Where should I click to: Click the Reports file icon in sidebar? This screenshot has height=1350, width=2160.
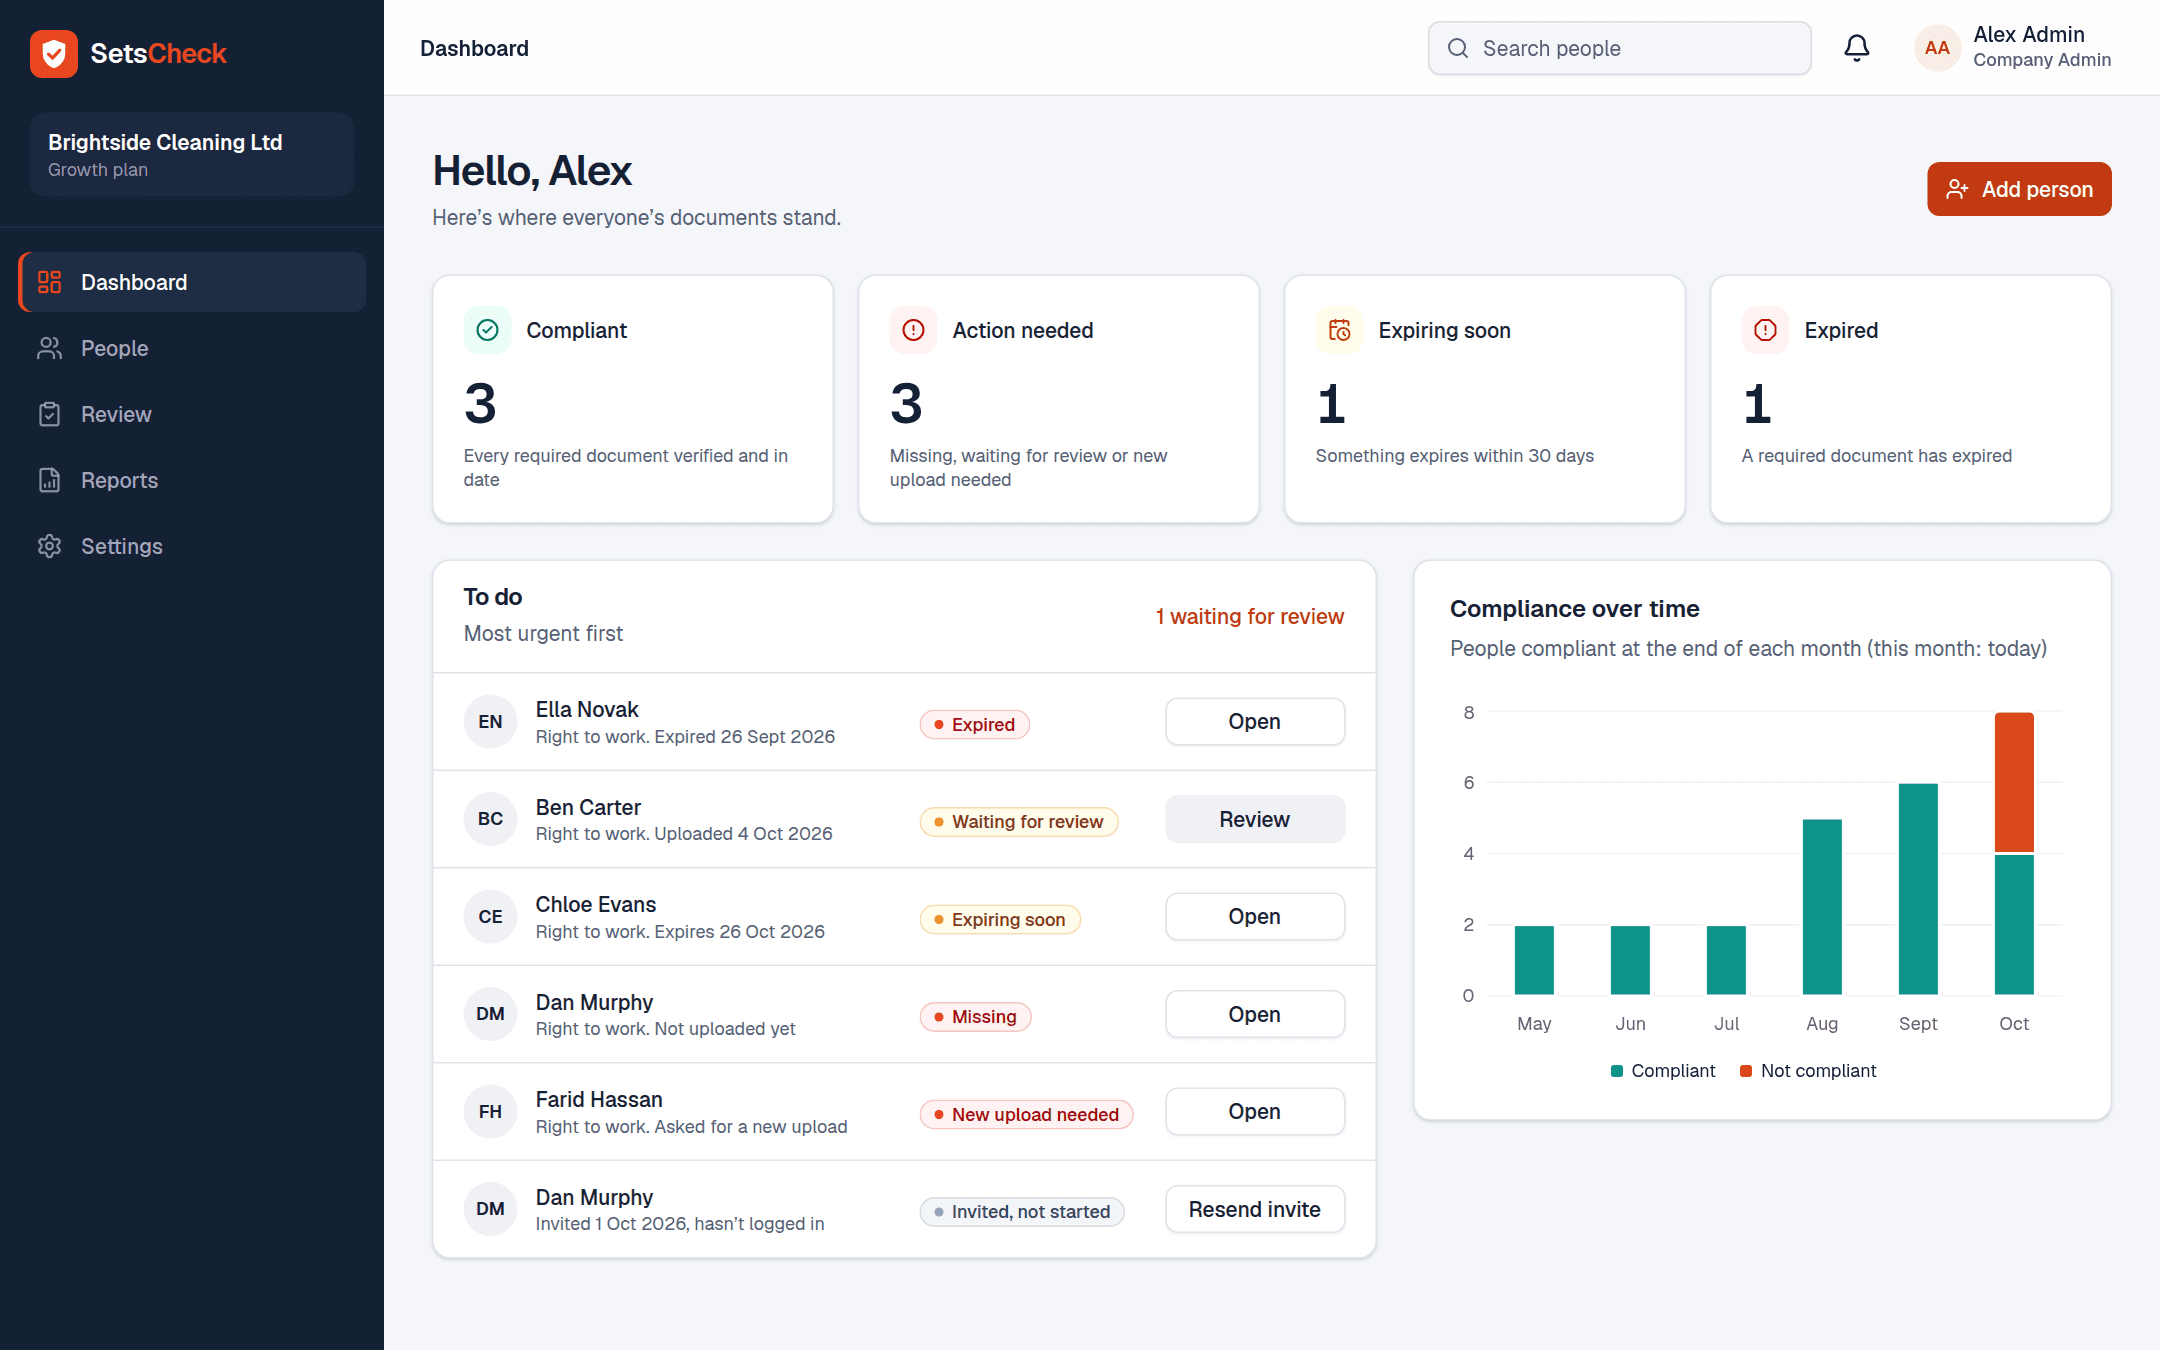tap(50, 480)
